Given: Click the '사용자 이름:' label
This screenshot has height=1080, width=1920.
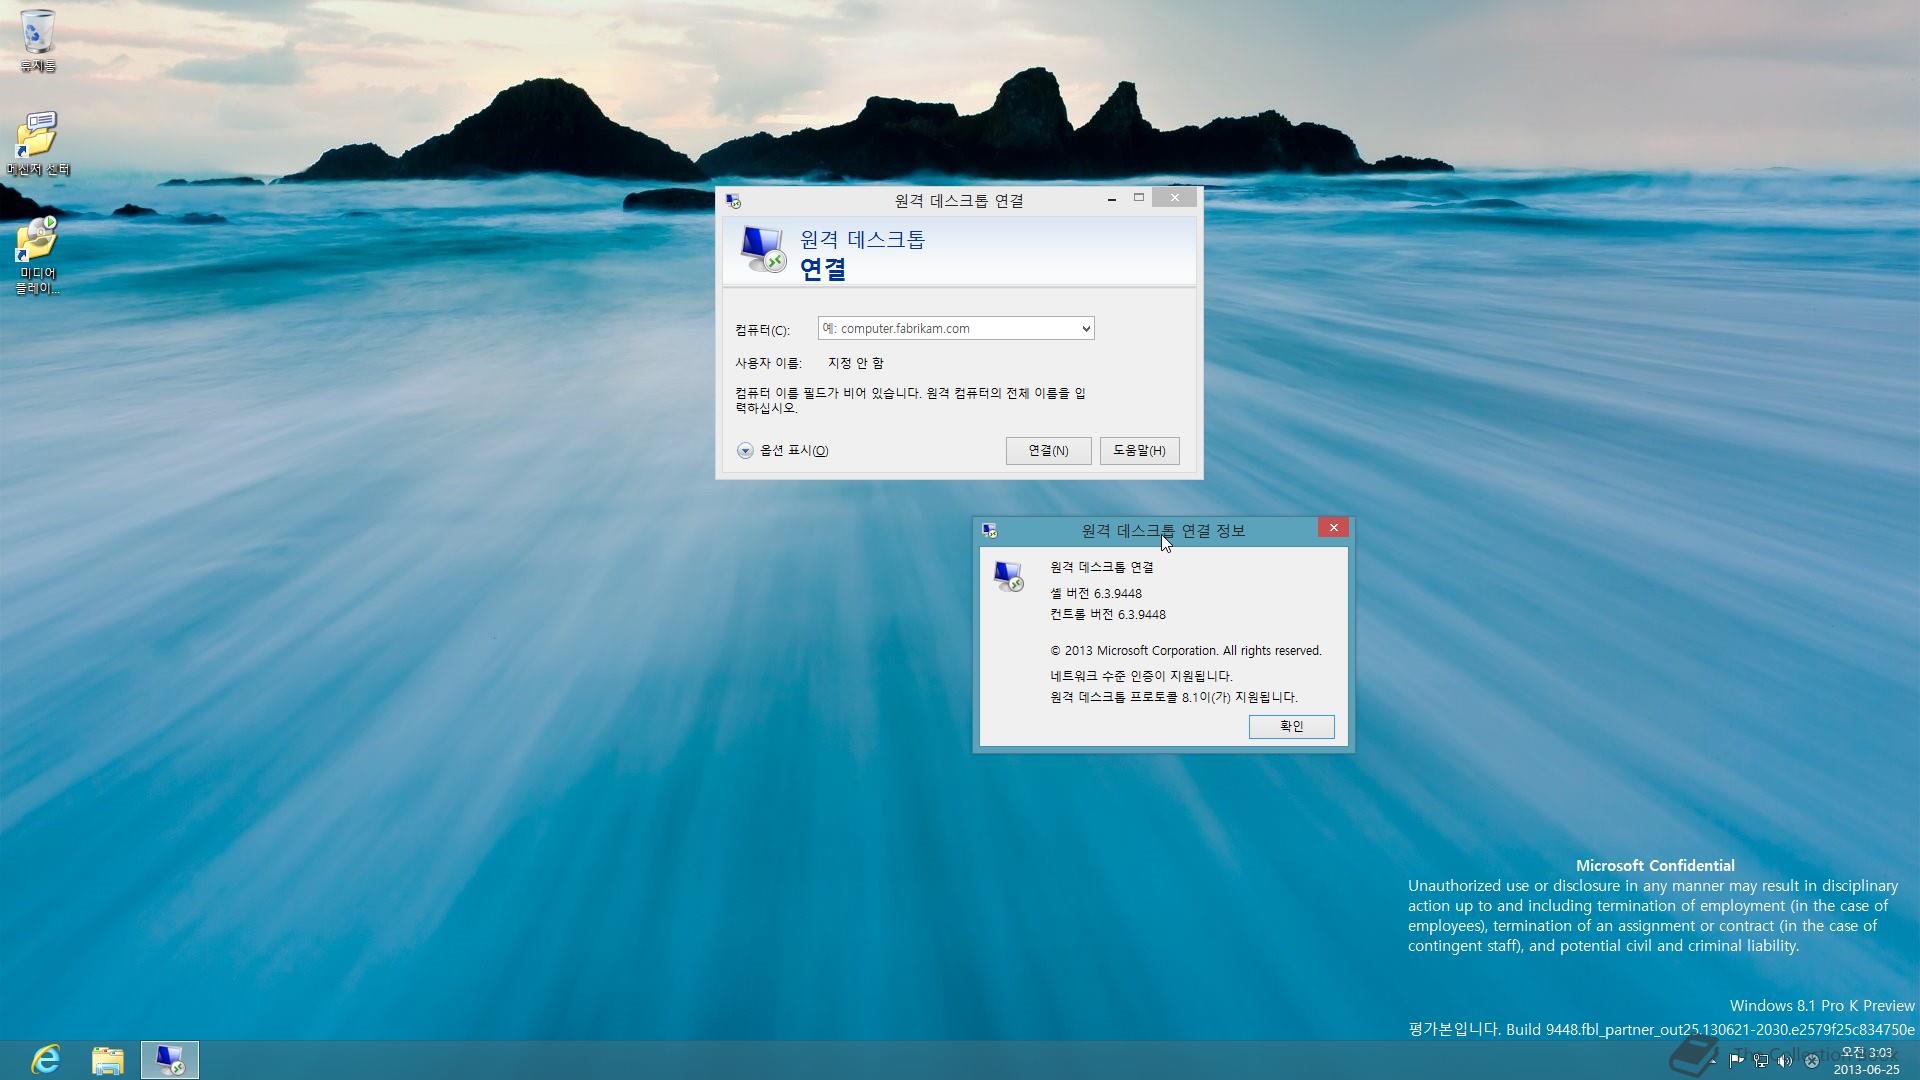Looking at the screenshot, I should 768,363.
